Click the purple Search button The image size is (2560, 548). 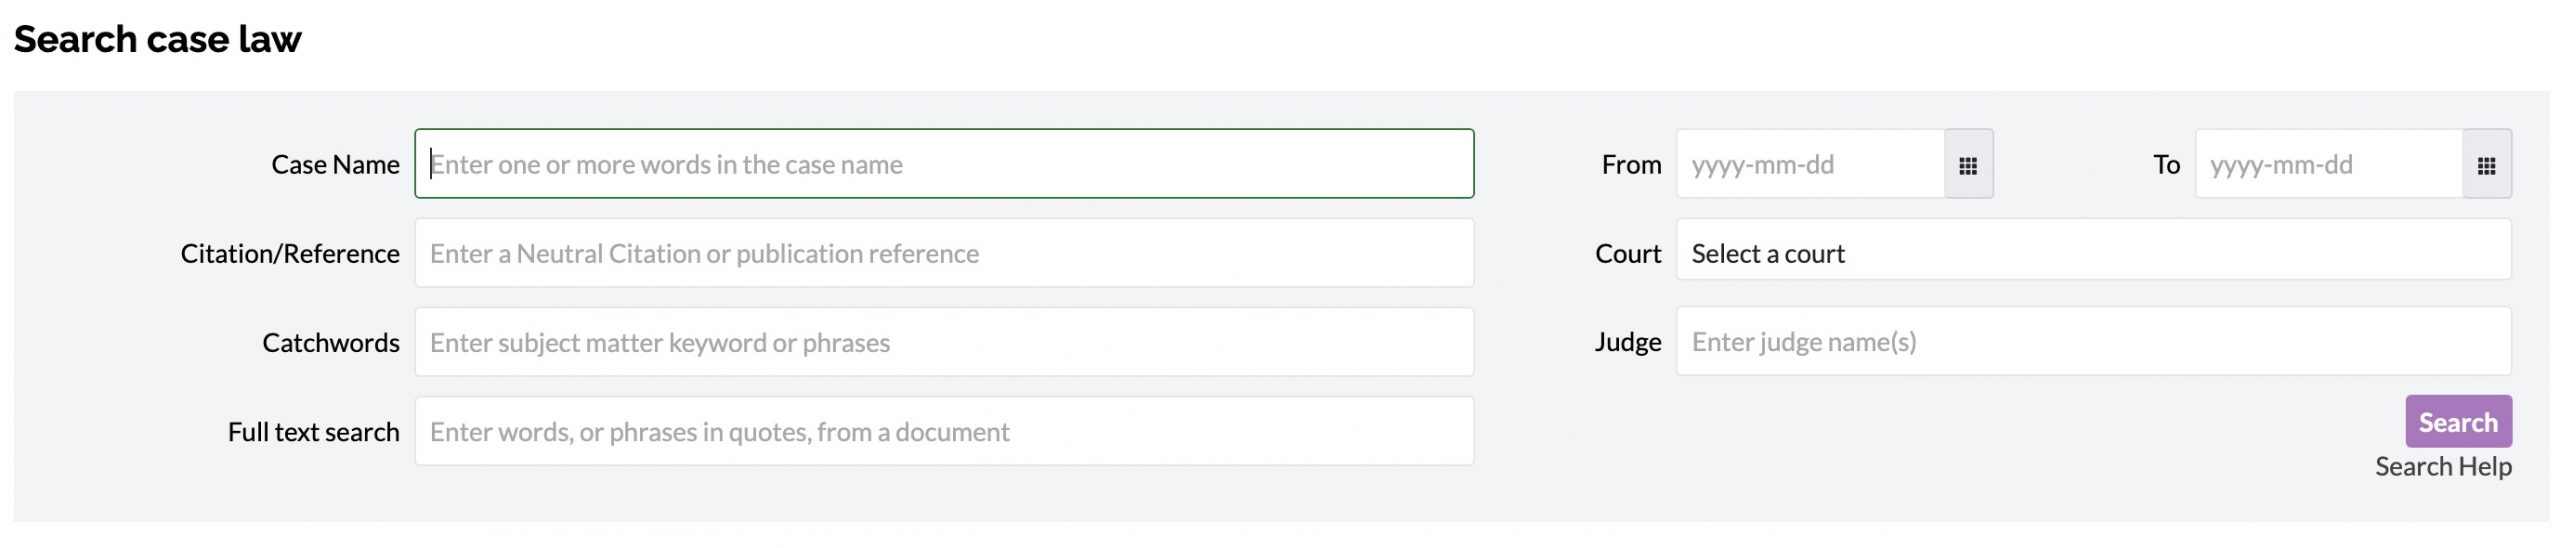click(2457, 422)
